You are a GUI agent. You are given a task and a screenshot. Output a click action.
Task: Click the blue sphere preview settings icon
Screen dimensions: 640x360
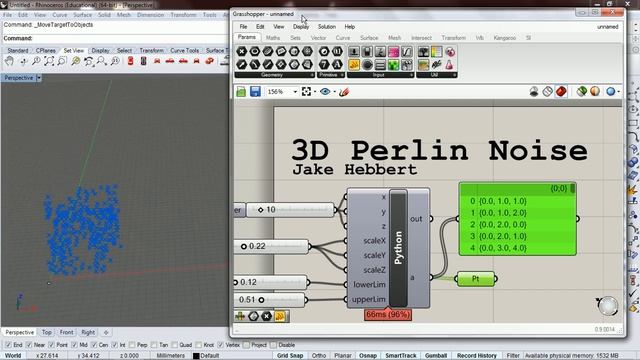611,91
